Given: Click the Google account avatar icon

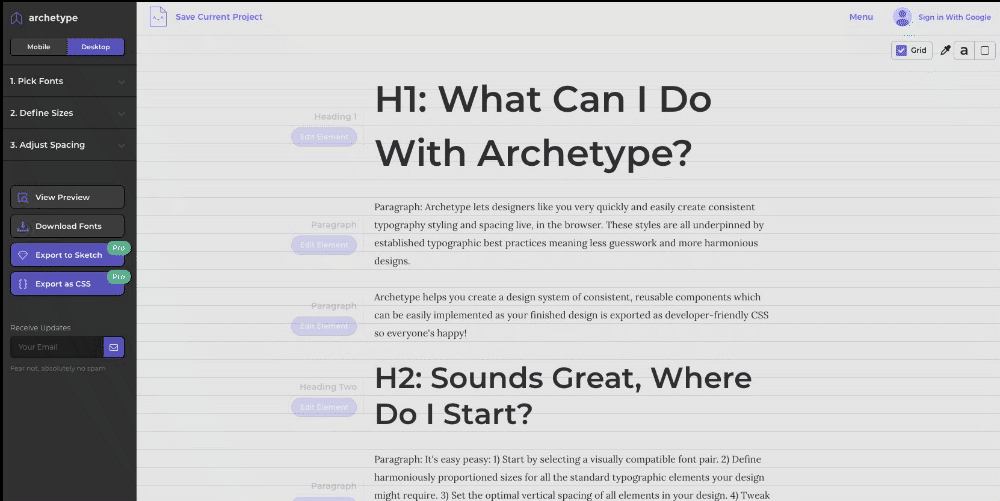Looking at the screenshot, I should [x=902, y=17].
